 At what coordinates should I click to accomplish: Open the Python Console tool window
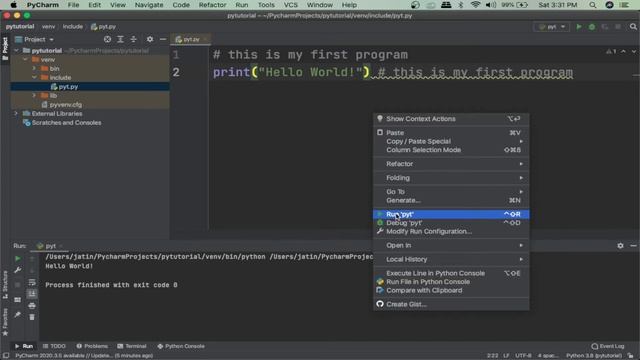(x=181, y=346)
